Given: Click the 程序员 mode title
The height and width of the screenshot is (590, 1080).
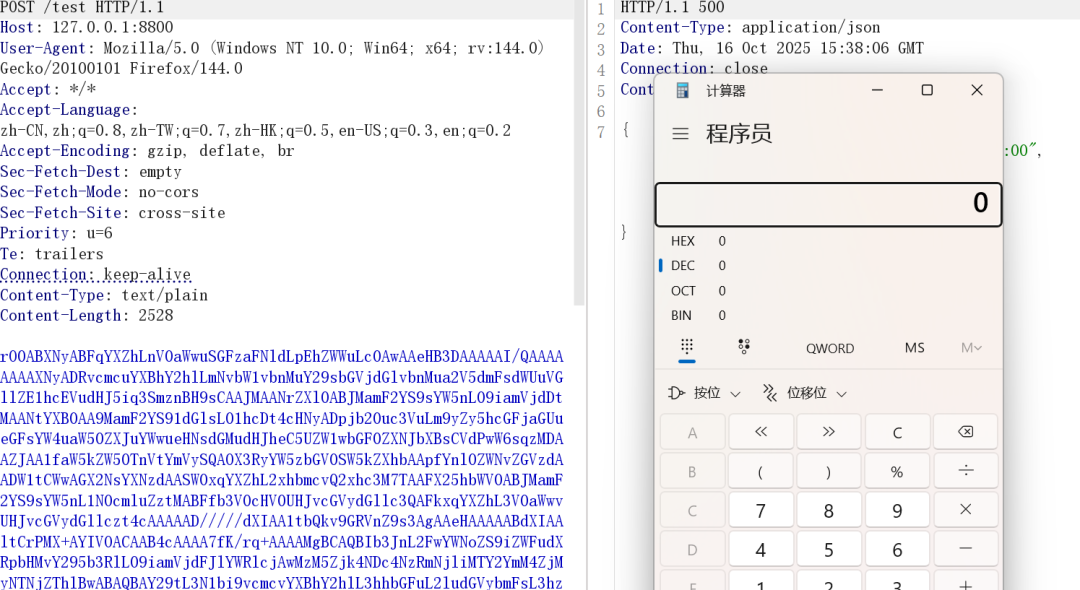Looking at the screenshot, I should point(739,134).
